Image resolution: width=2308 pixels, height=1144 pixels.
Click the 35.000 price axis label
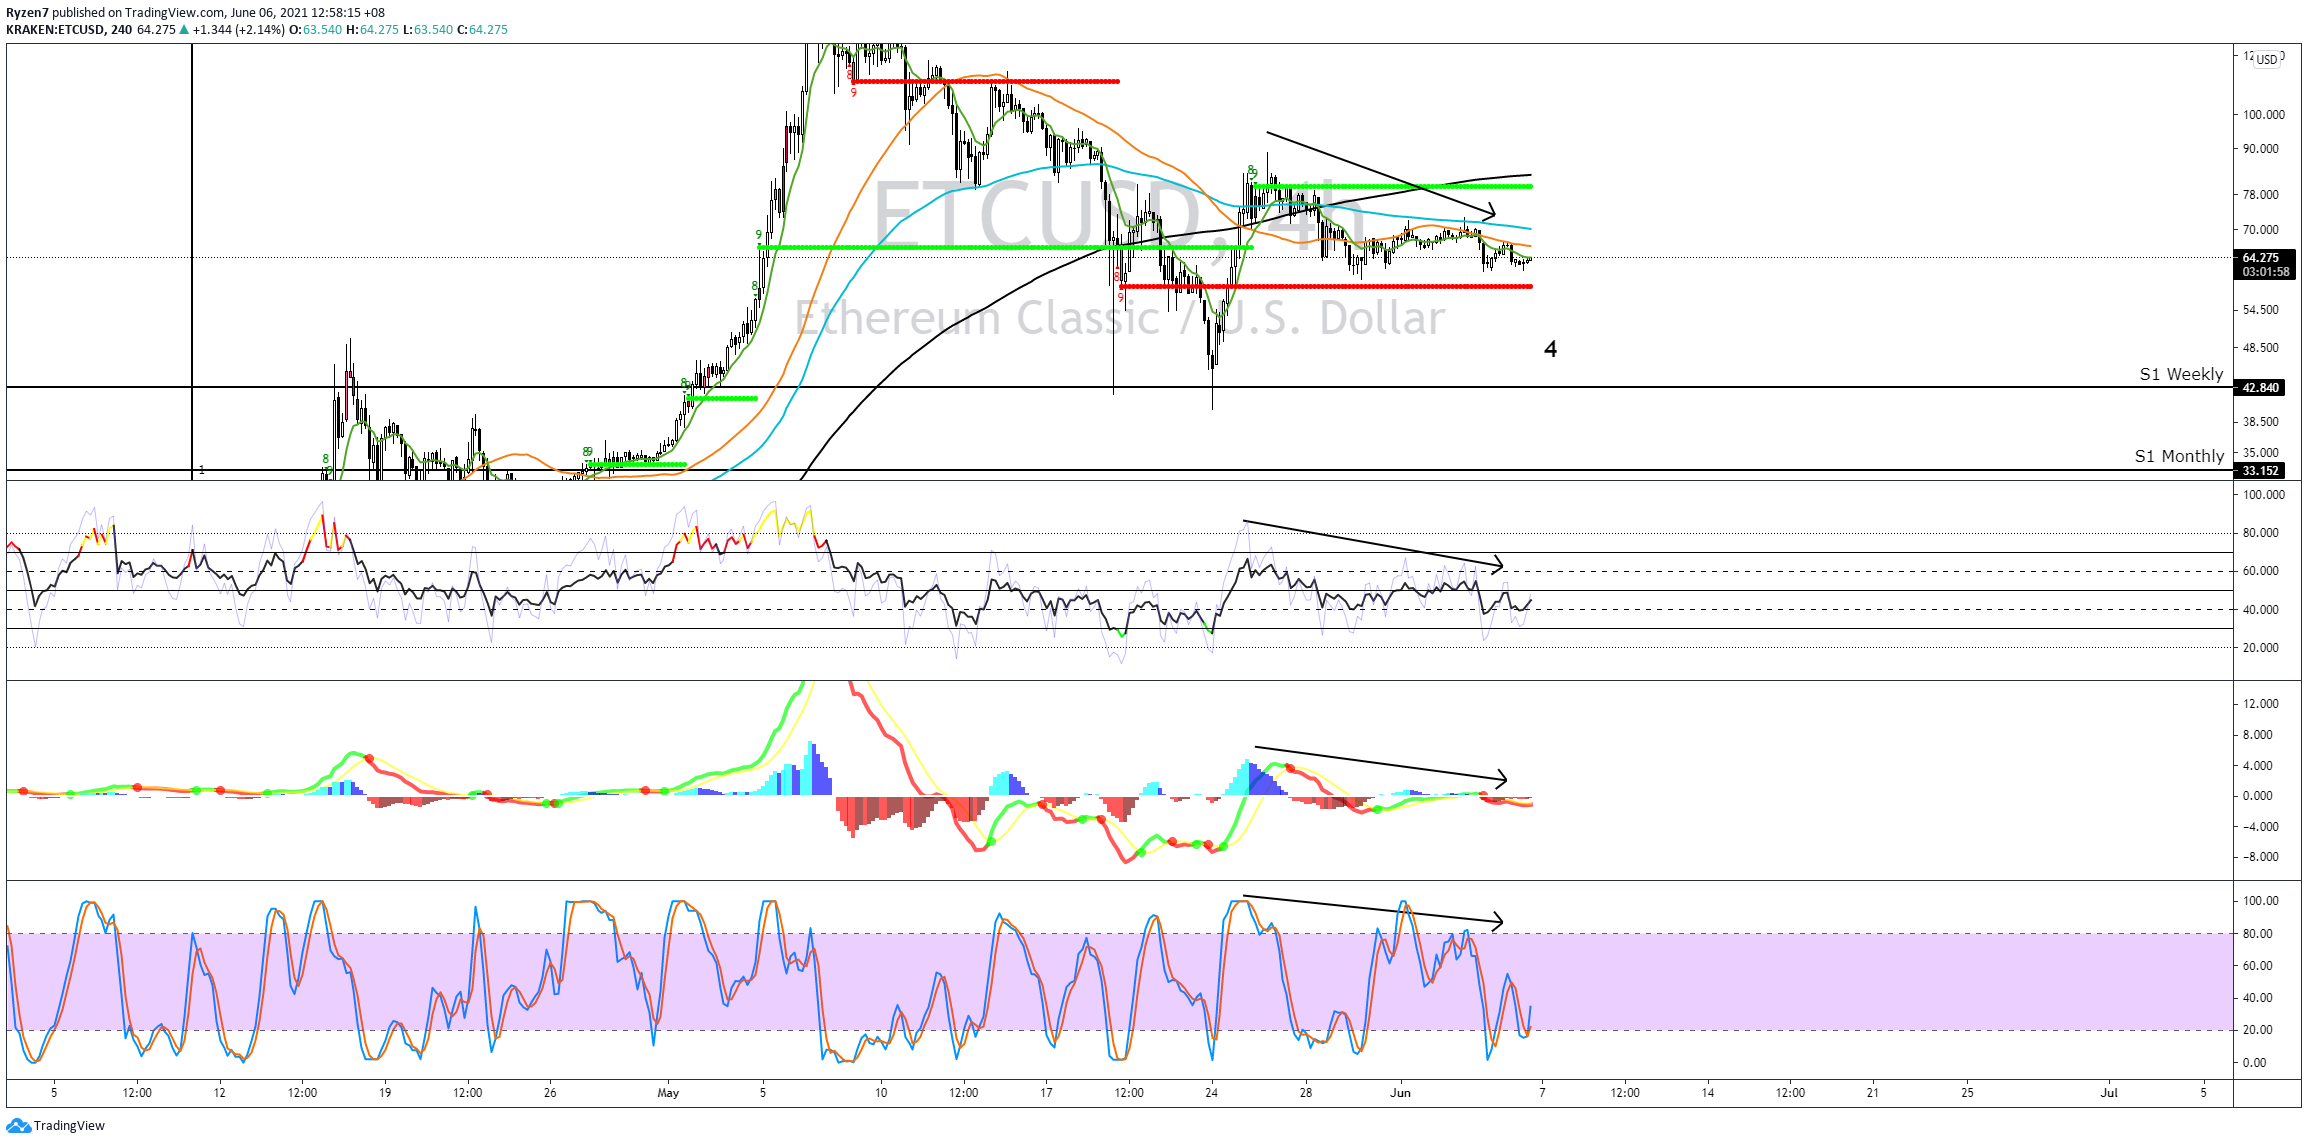(x=2261, y=453)
